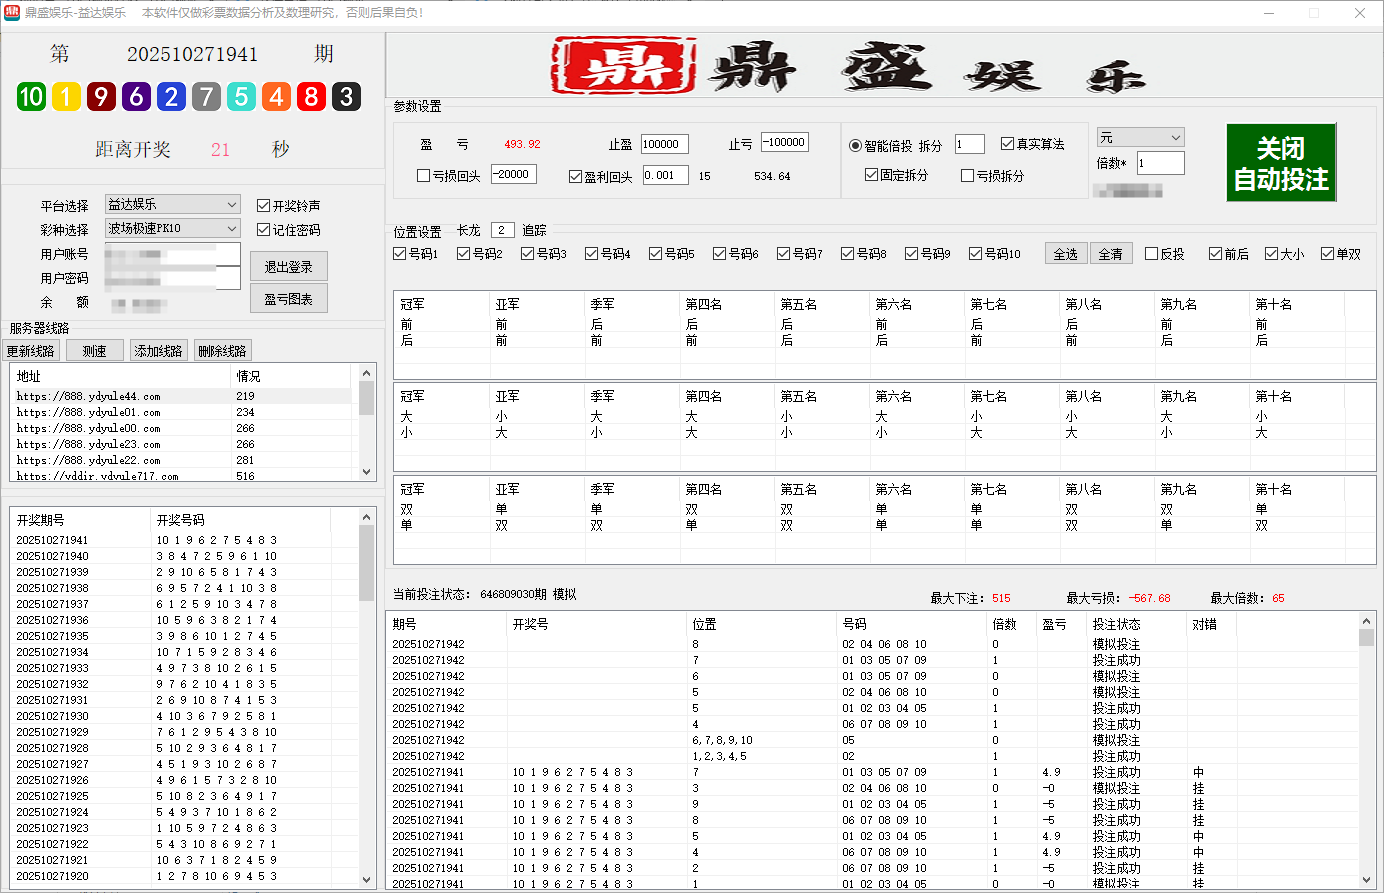Select the blue number 2 ball

click(171, 97)
